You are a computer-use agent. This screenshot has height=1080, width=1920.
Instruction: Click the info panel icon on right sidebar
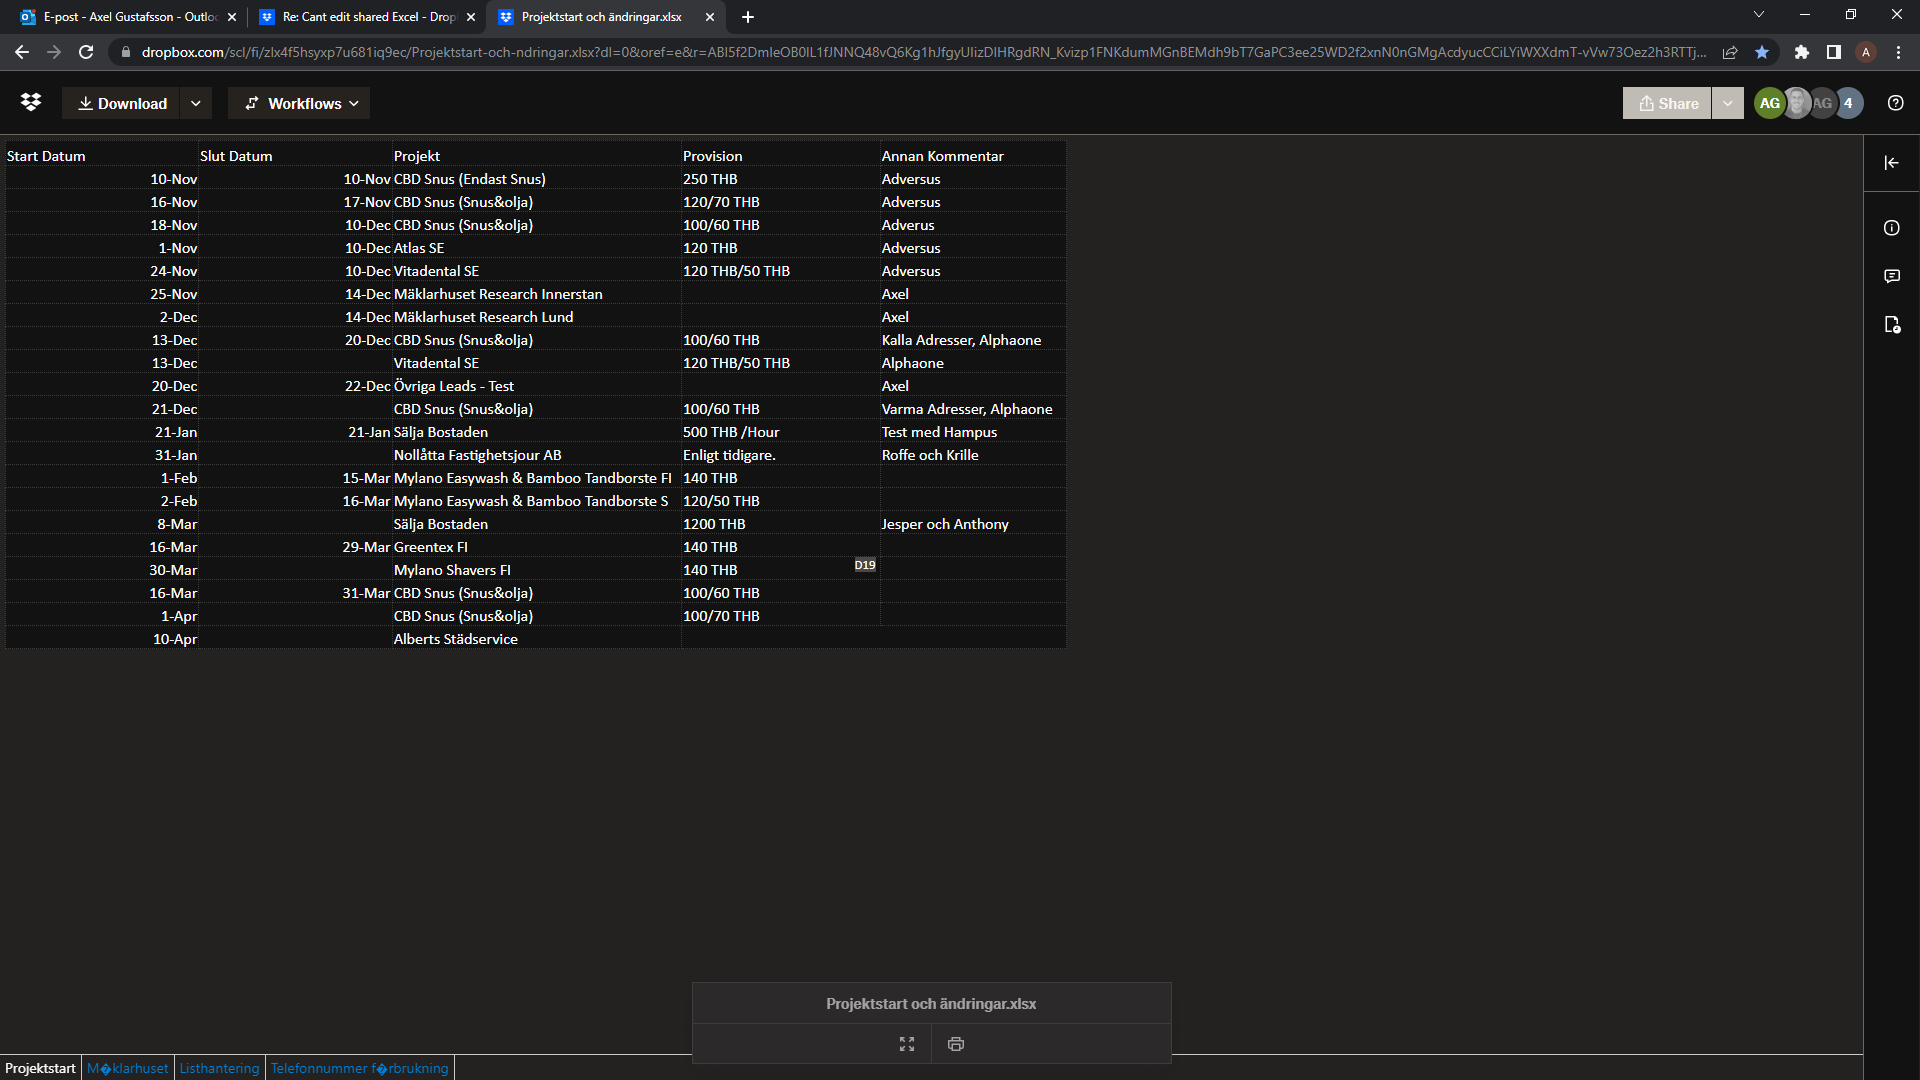(1895, 227)
